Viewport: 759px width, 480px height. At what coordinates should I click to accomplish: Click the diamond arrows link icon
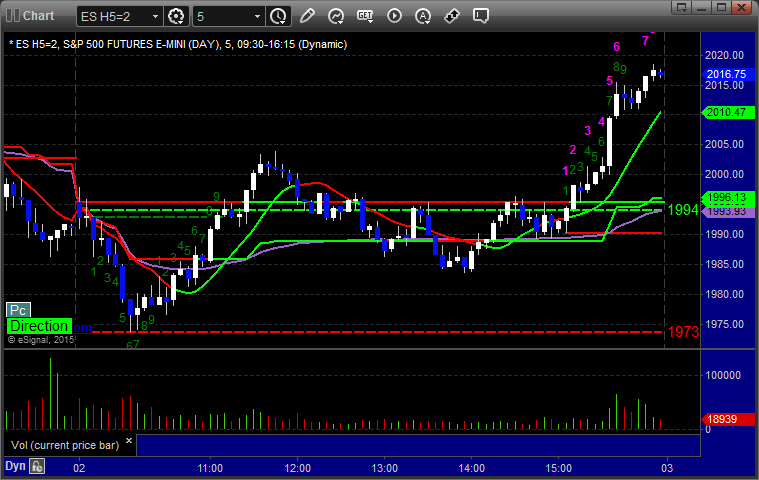[x=452, y=16]
